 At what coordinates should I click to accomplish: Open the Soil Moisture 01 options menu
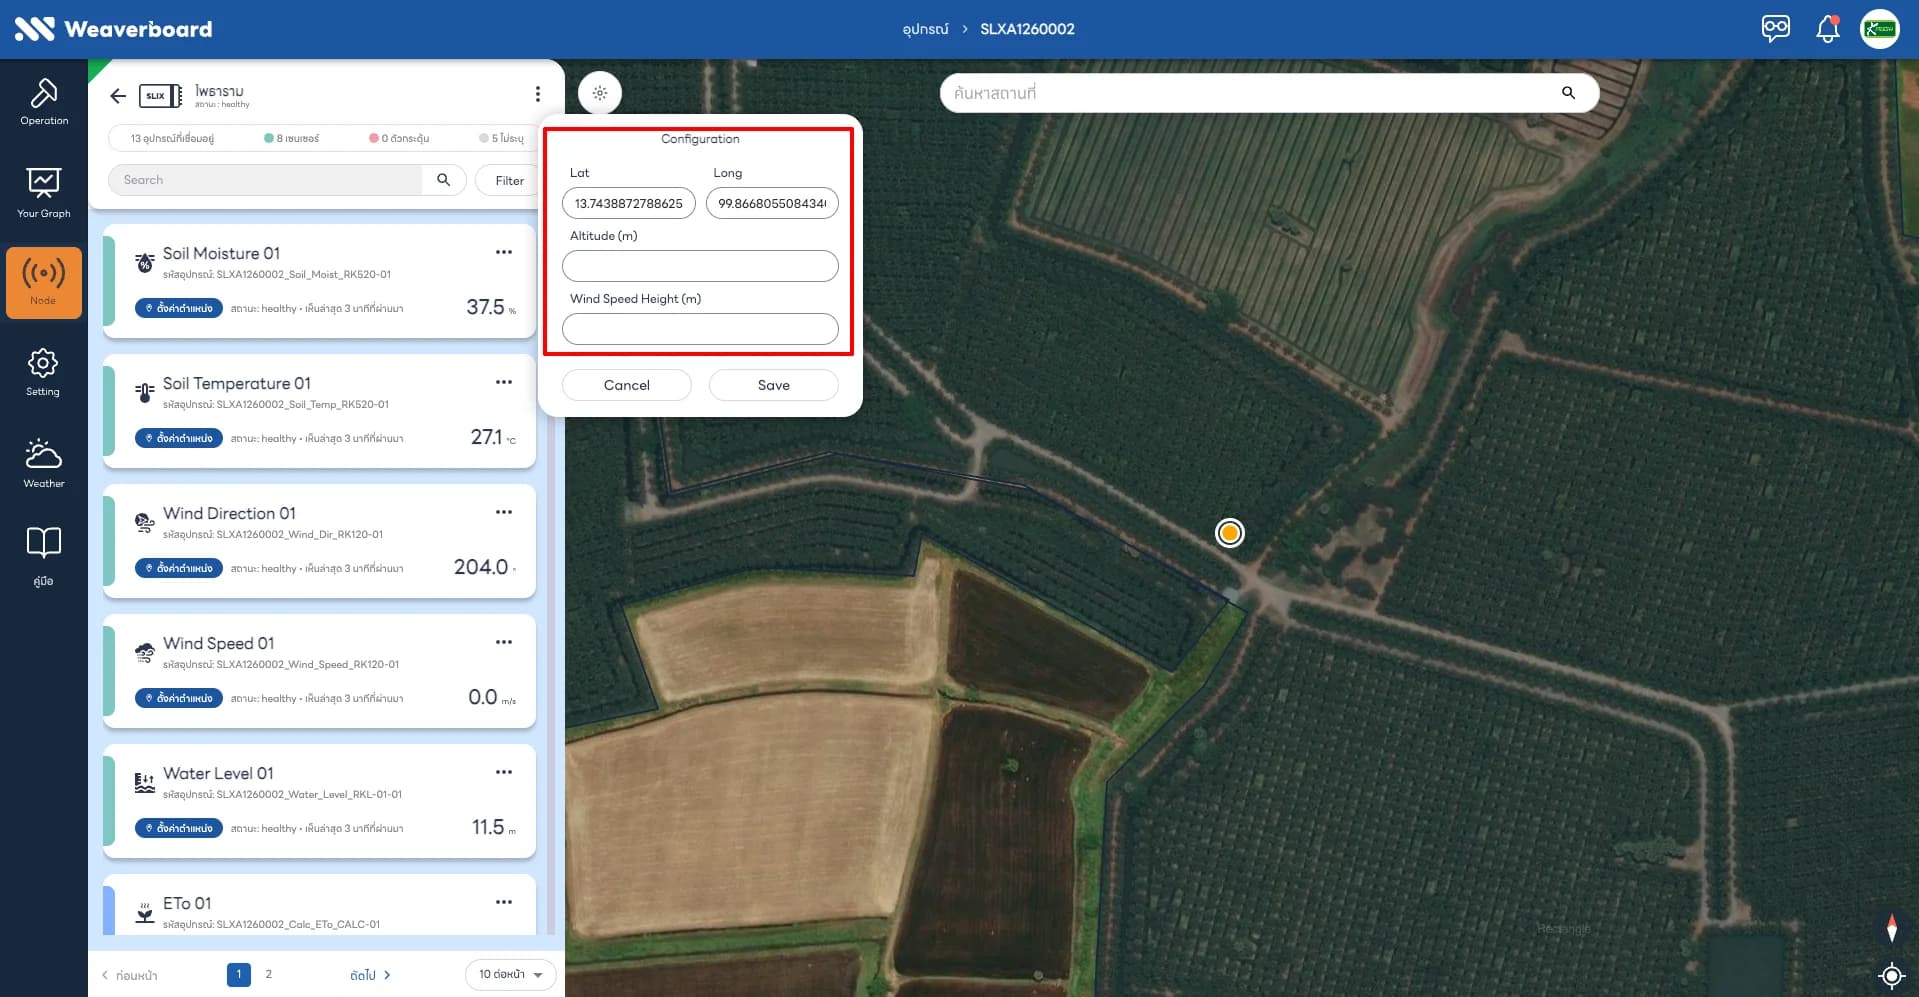point(504,252)
